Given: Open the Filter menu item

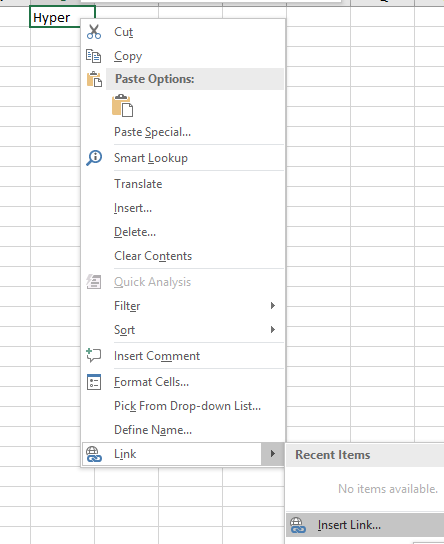Looking at the screenshot, I should [183, 306].
